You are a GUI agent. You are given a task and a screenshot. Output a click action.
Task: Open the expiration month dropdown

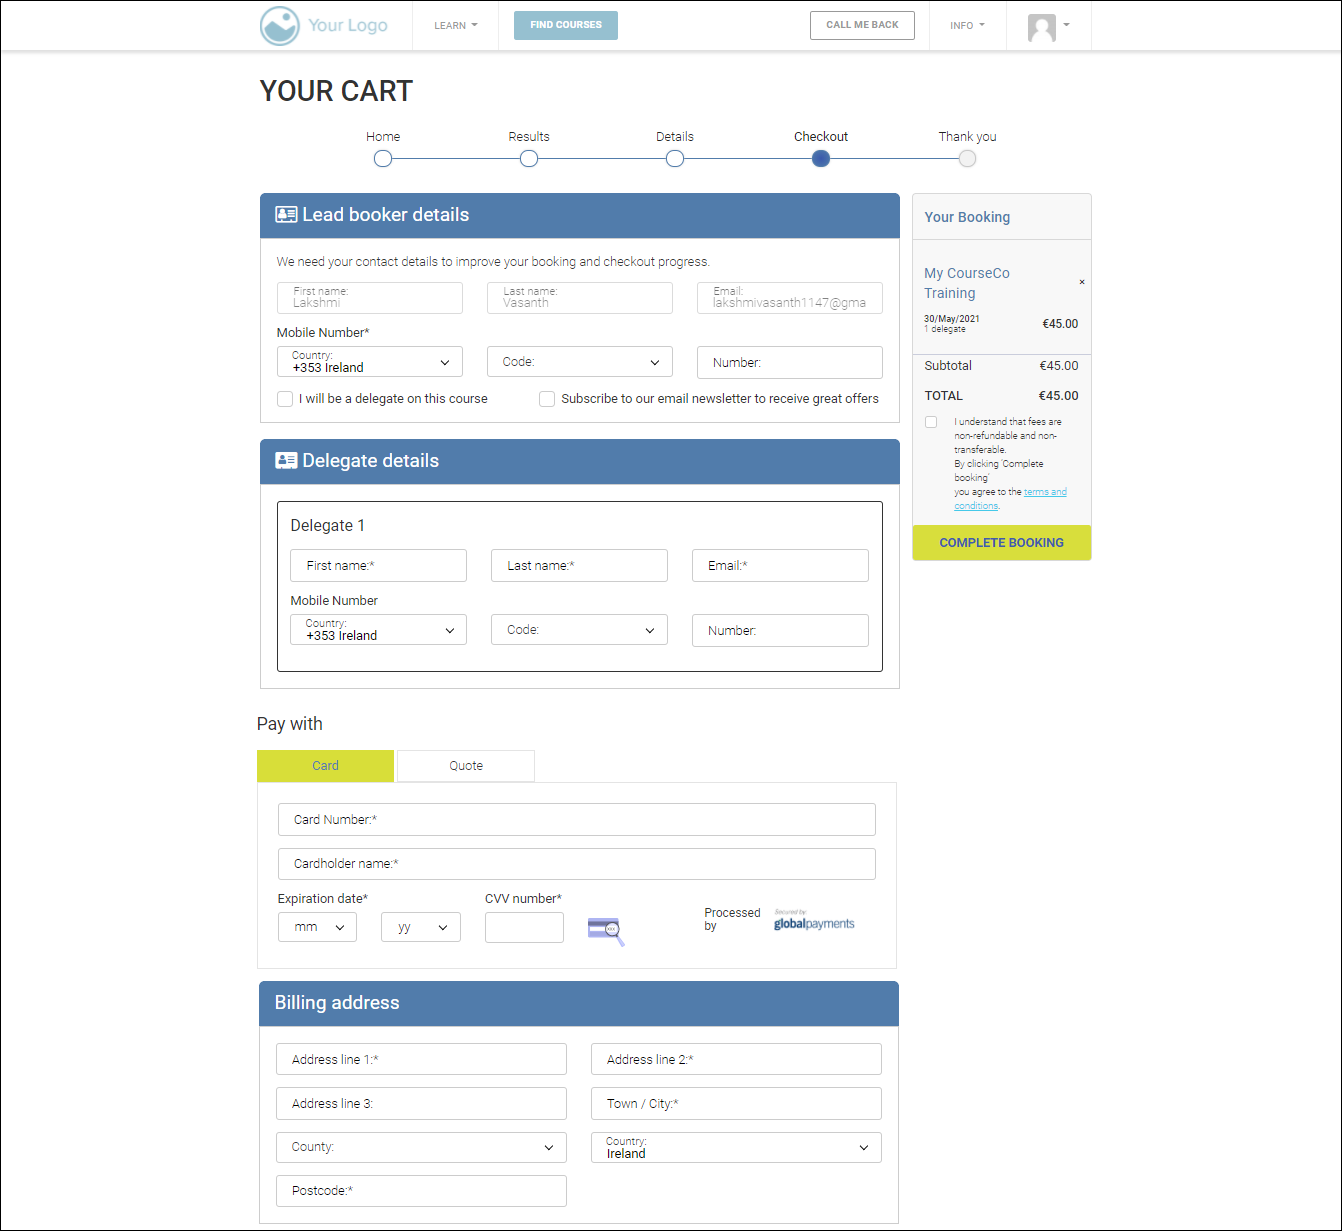point(317,927)
